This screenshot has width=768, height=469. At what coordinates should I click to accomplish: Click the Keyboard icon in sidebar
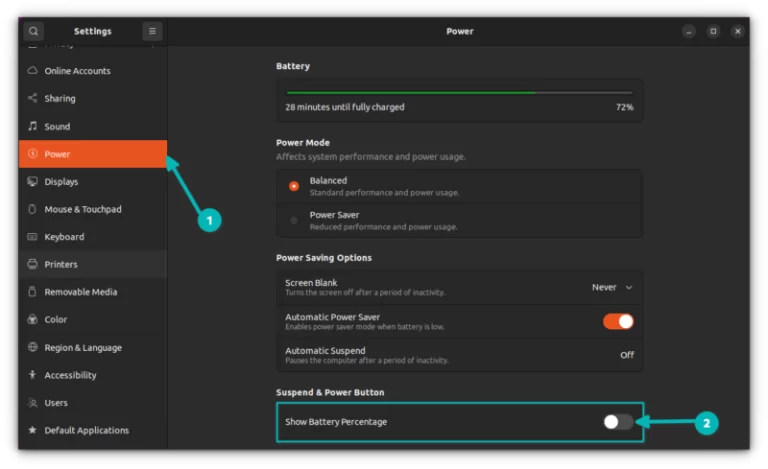[32, 237]
